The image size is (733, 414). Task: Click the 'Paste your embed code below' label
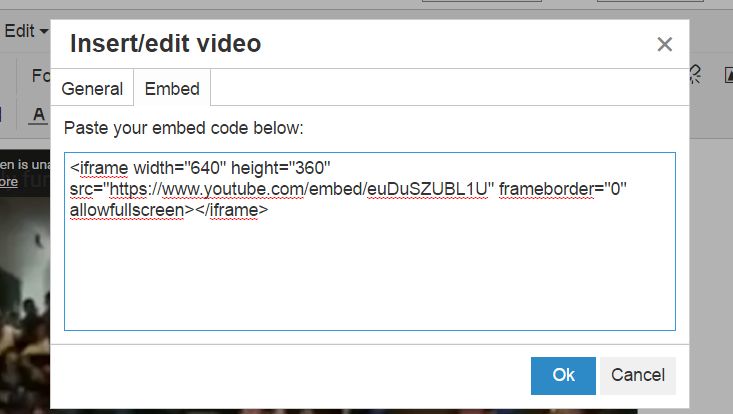[184, 128]
